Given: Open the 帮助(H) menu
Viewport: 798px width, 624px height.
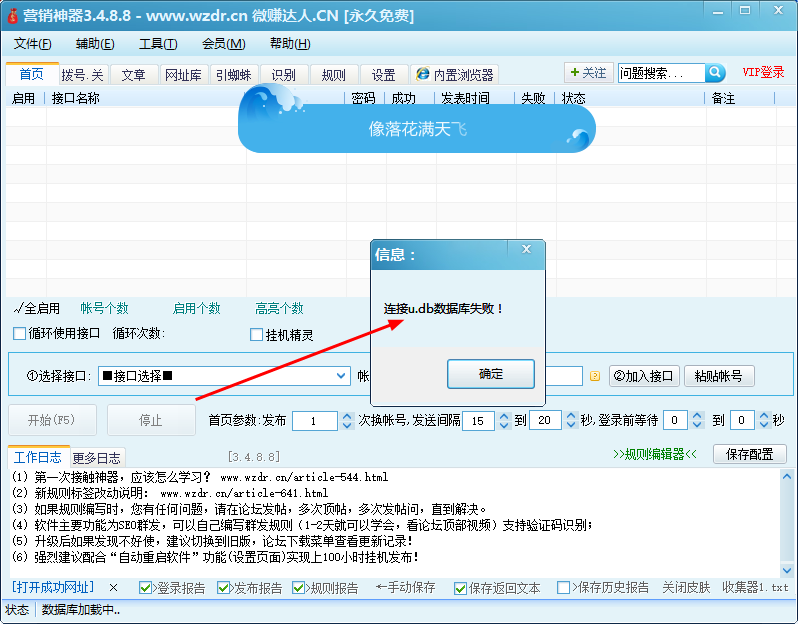Looking at the screenshot, I should coord(290,44).
